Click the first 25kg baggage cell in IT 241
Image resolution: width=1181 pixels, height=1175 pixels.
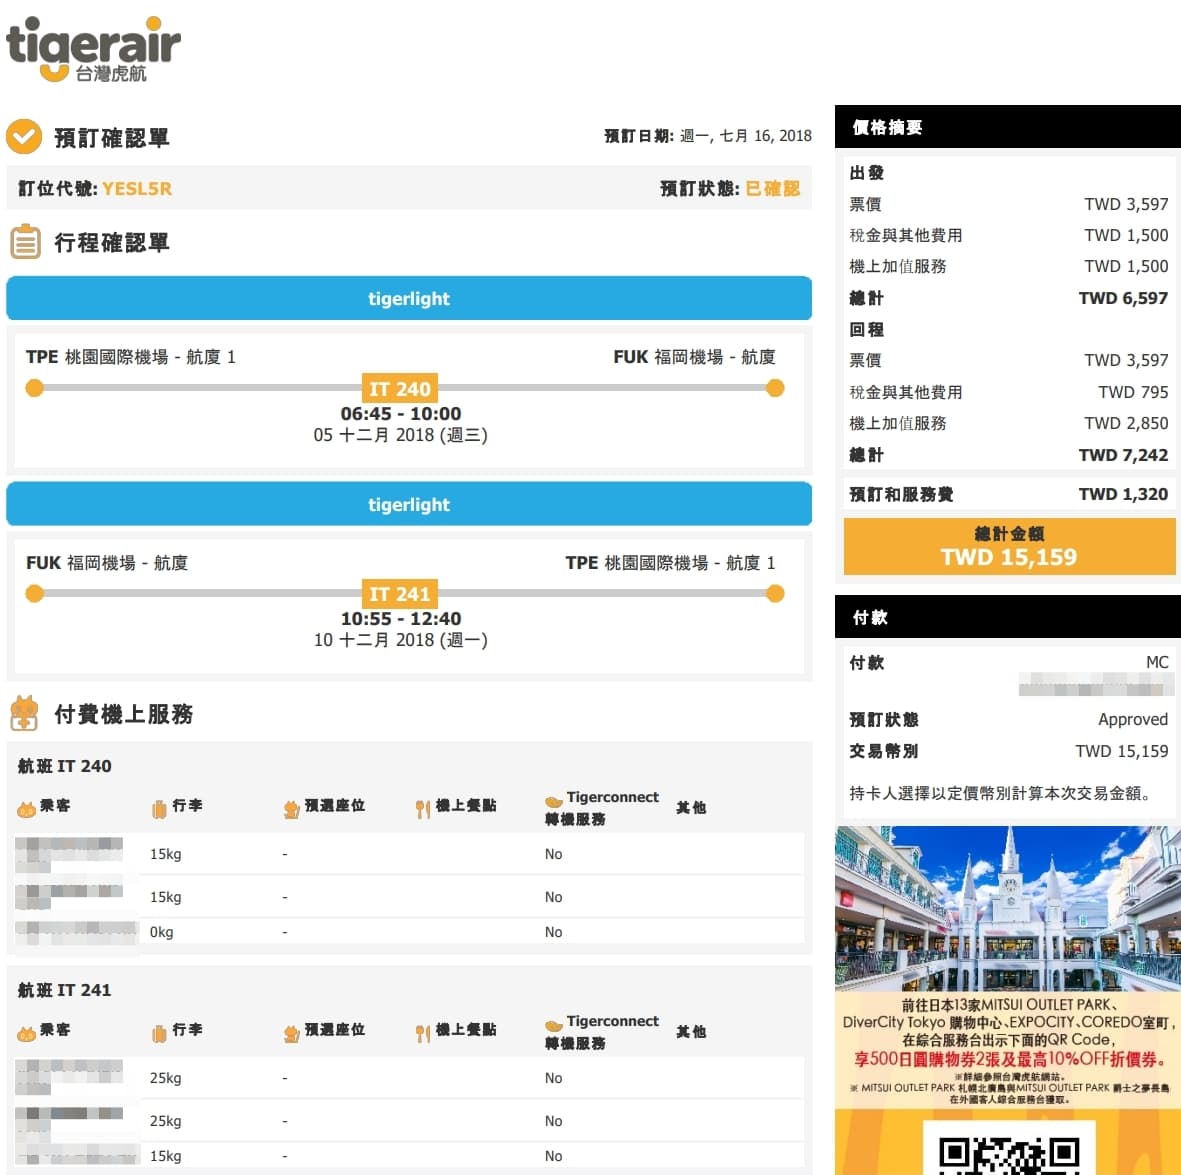pos(165,1078)
